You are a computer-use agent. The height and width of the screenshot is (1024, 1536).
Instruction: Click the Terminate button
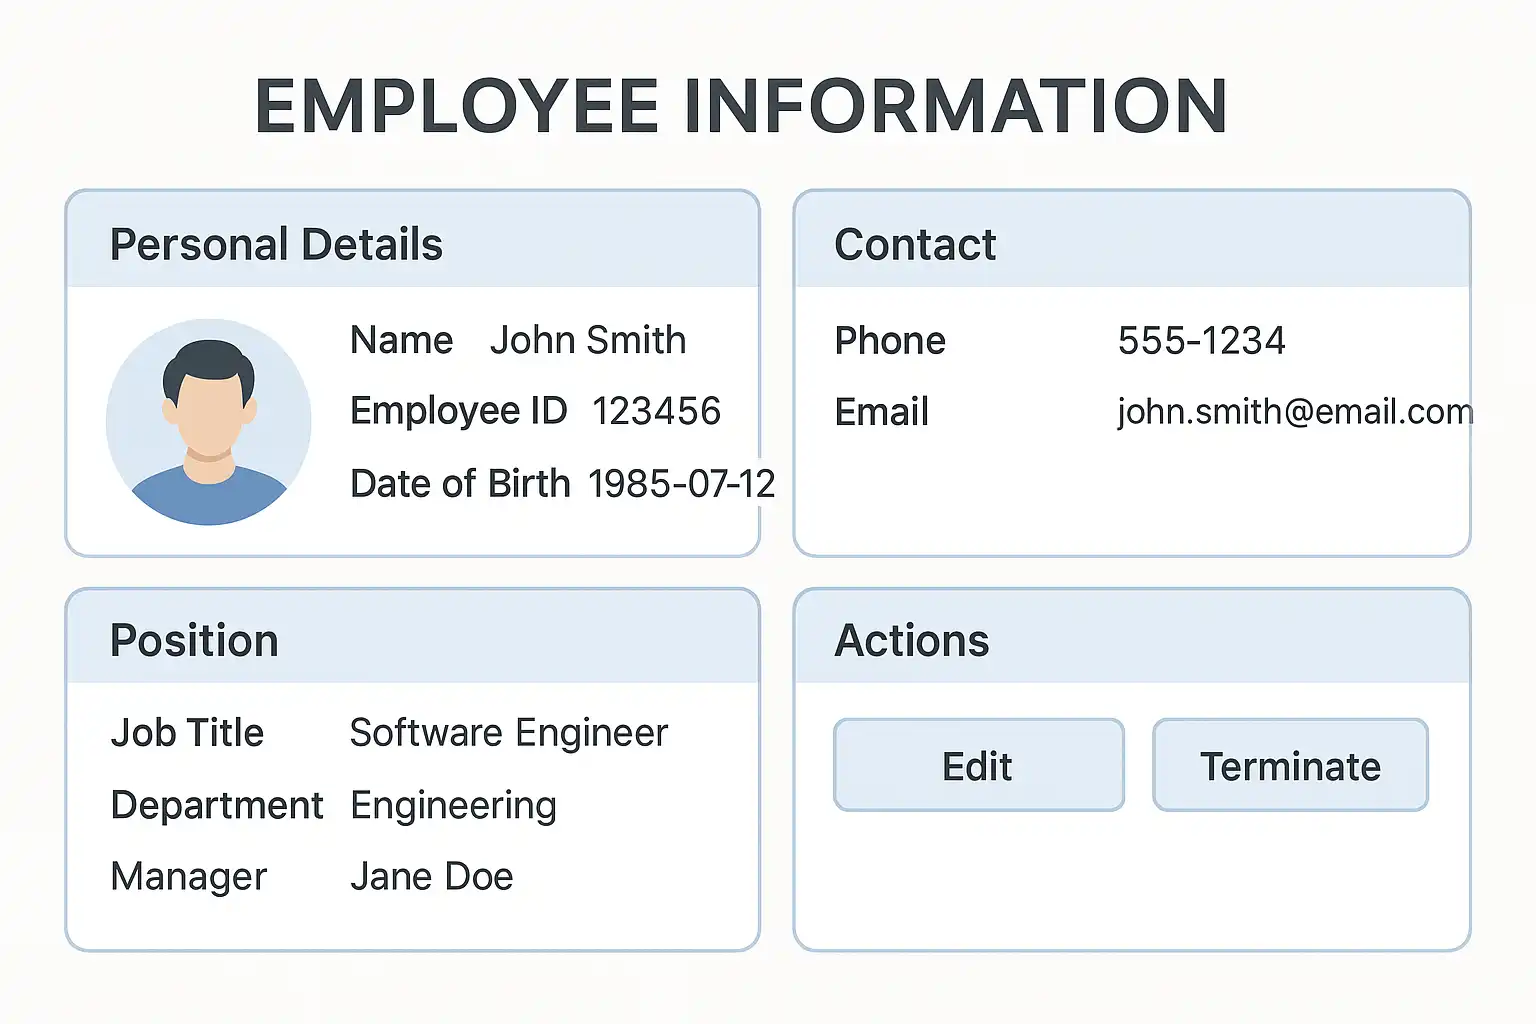tap(1290, 766)
